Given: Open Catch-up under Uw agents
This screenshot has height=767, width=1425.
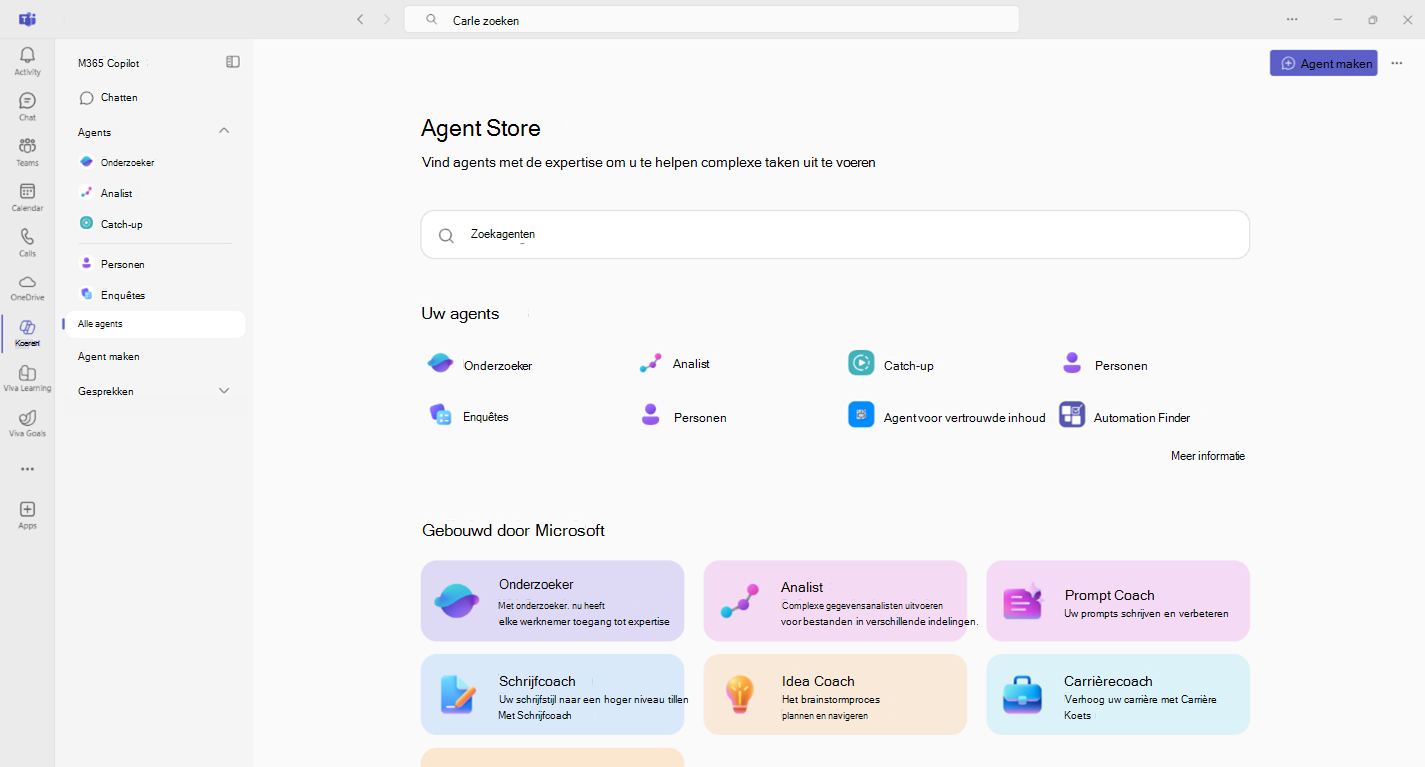Looking at the screenshot, I should tap(891, 365).
